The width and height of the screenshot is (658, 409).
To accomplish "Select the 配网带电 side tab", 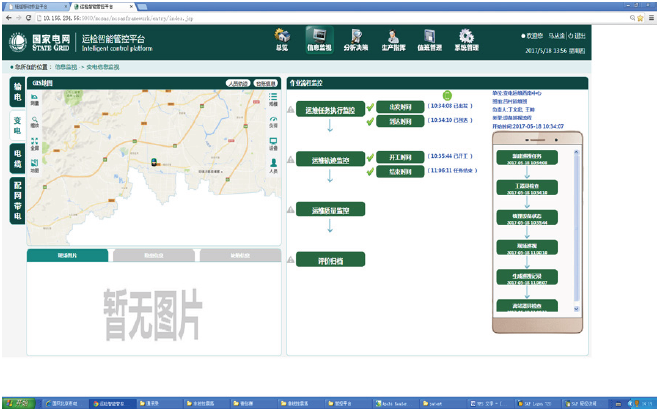I will [x=16, y=197].
